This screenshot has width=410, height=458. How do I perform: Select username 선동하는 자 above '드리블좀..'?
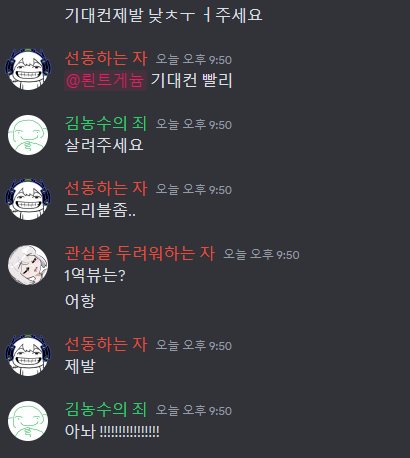pyautogui.click(x=106, y=188)
